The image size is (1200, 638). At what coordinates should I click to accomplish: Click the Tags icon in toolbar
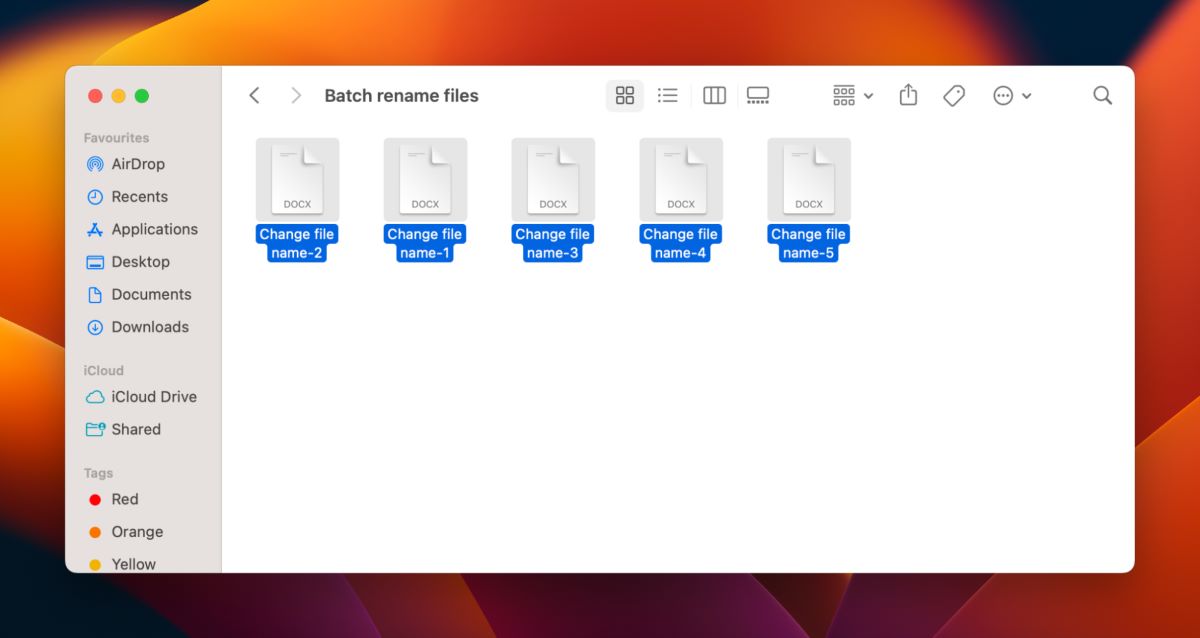pos(953,95)
